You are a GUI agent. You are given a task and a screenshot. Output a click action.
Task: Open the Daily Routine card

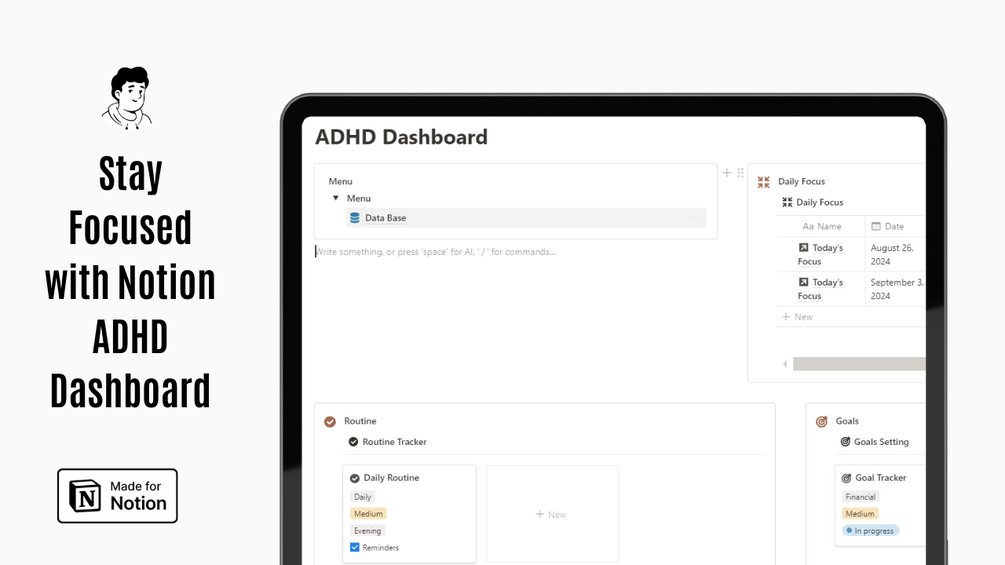point(410,514)
